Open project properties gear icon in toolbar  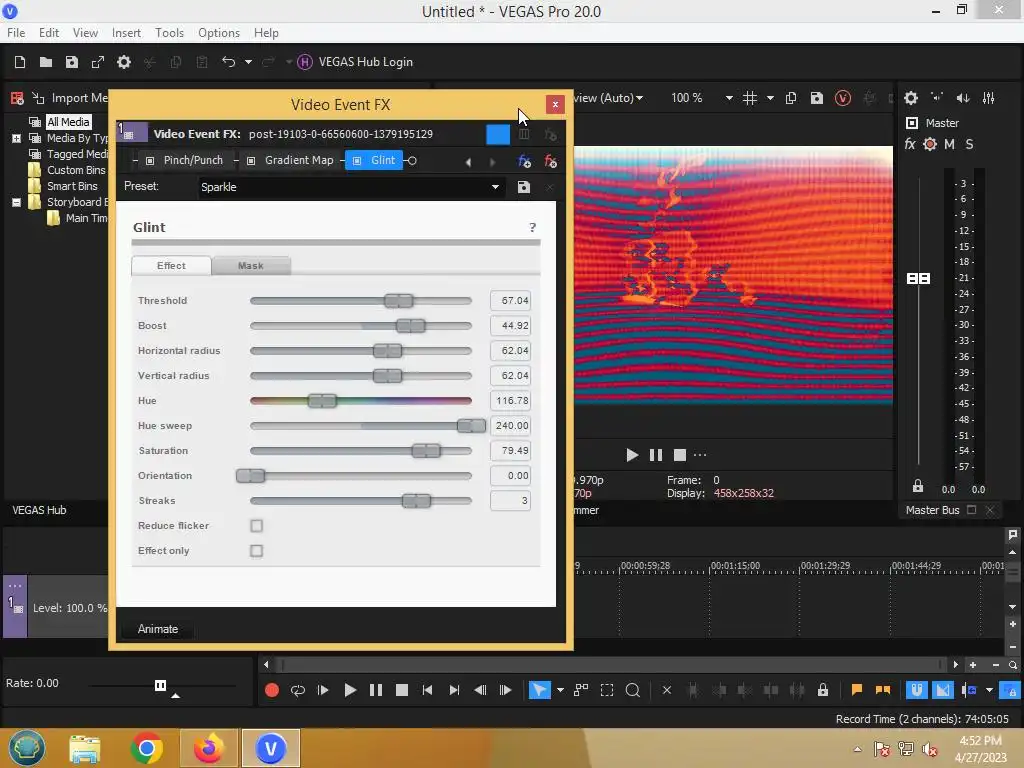point(124,62)
